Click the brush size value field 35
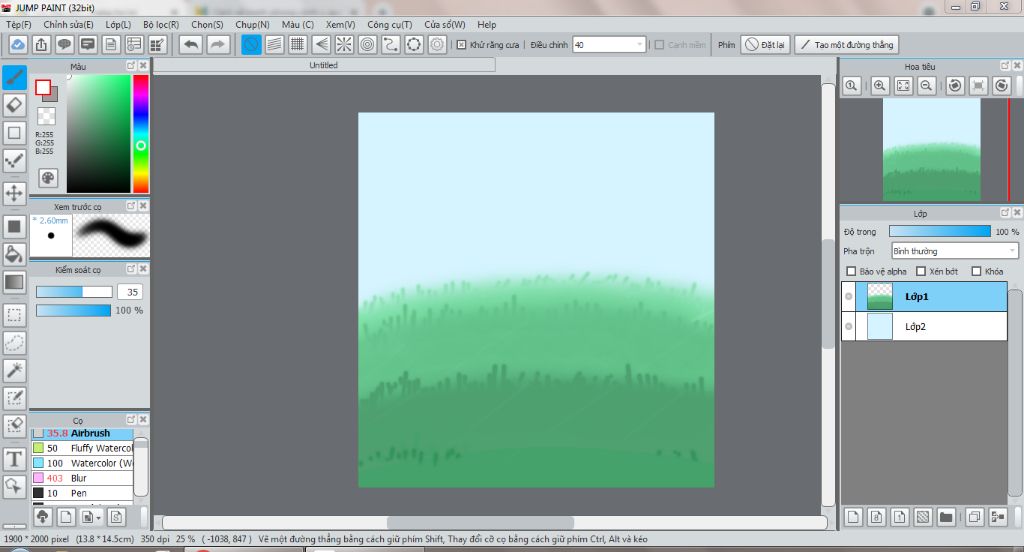Image resolution: width=1024 pixels, height=552 pixels. click(131, 292)
